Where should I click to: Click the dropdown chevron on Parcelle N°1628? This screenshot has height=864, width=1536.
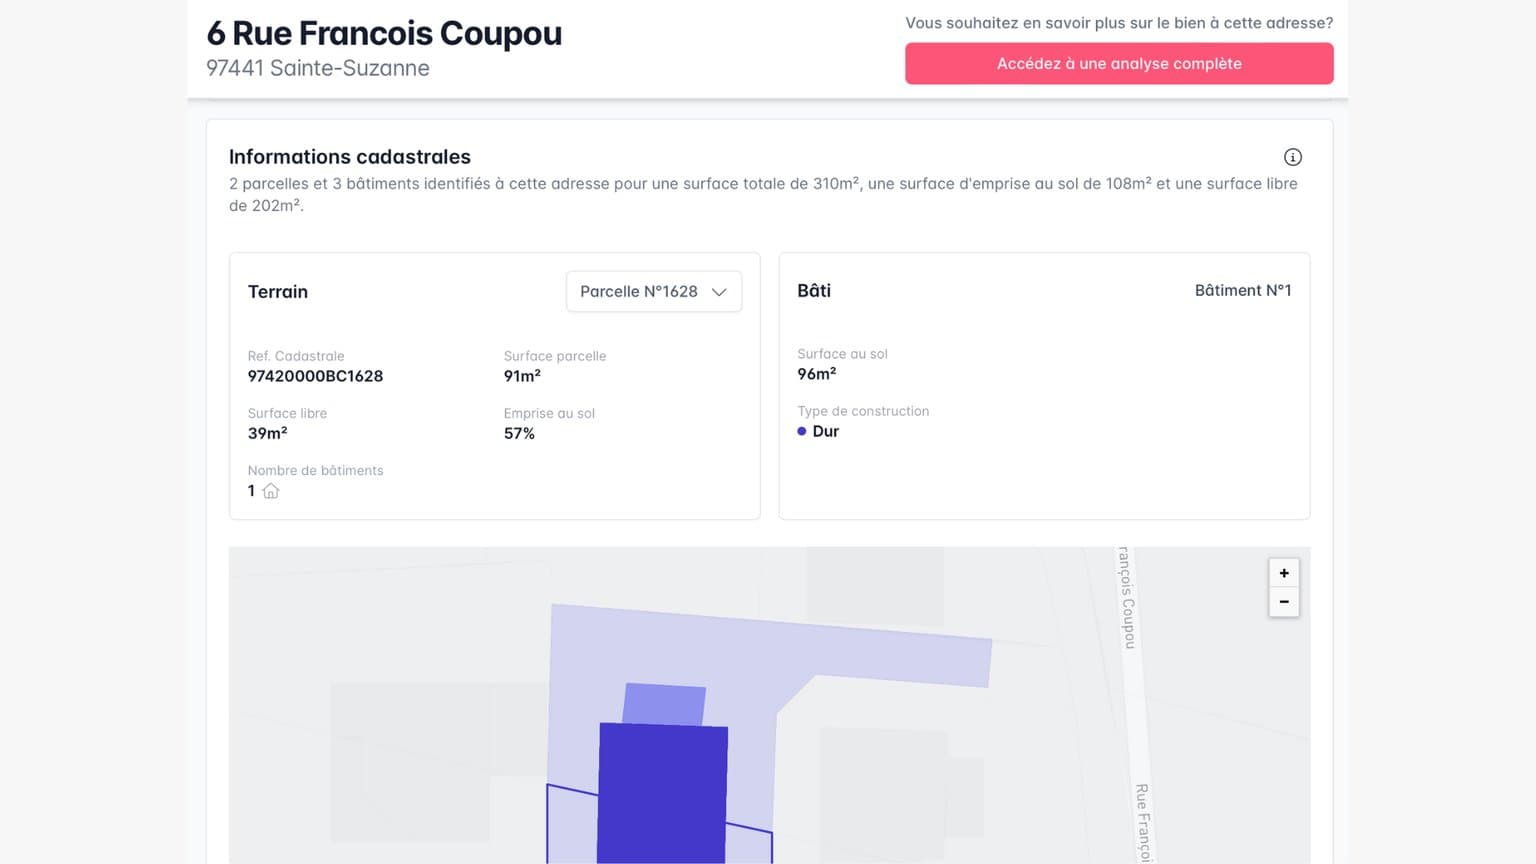coord(719,291)
